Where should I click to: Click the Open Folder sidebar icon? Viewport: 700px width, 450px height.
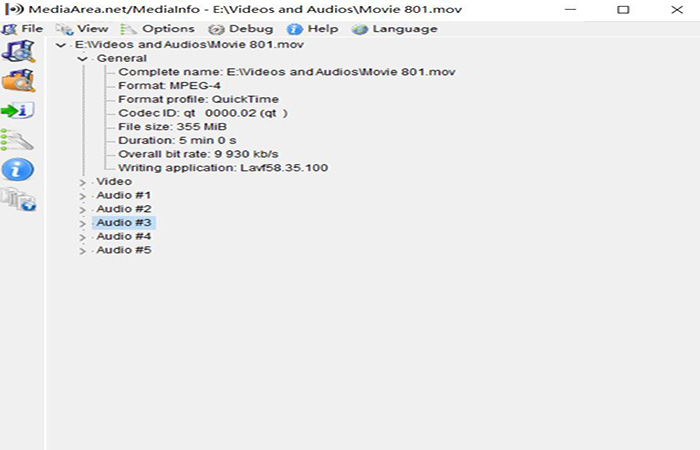point(18,81)
